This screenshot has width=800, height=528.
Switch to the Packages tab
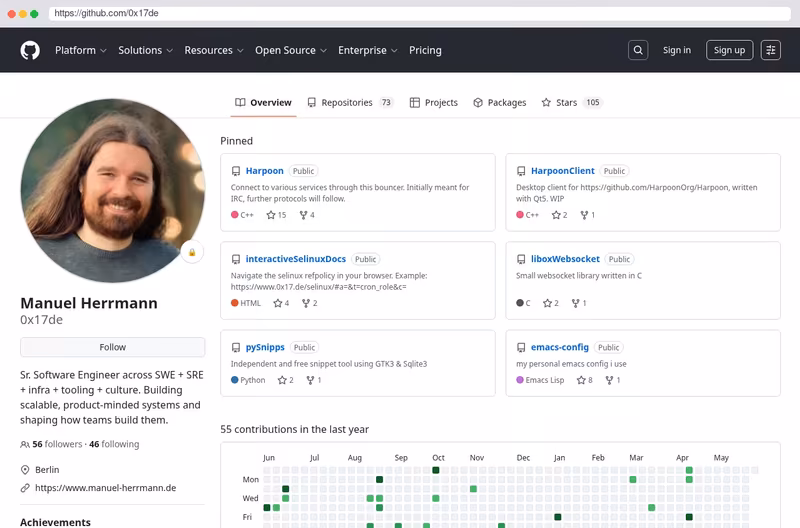point(499,103)
